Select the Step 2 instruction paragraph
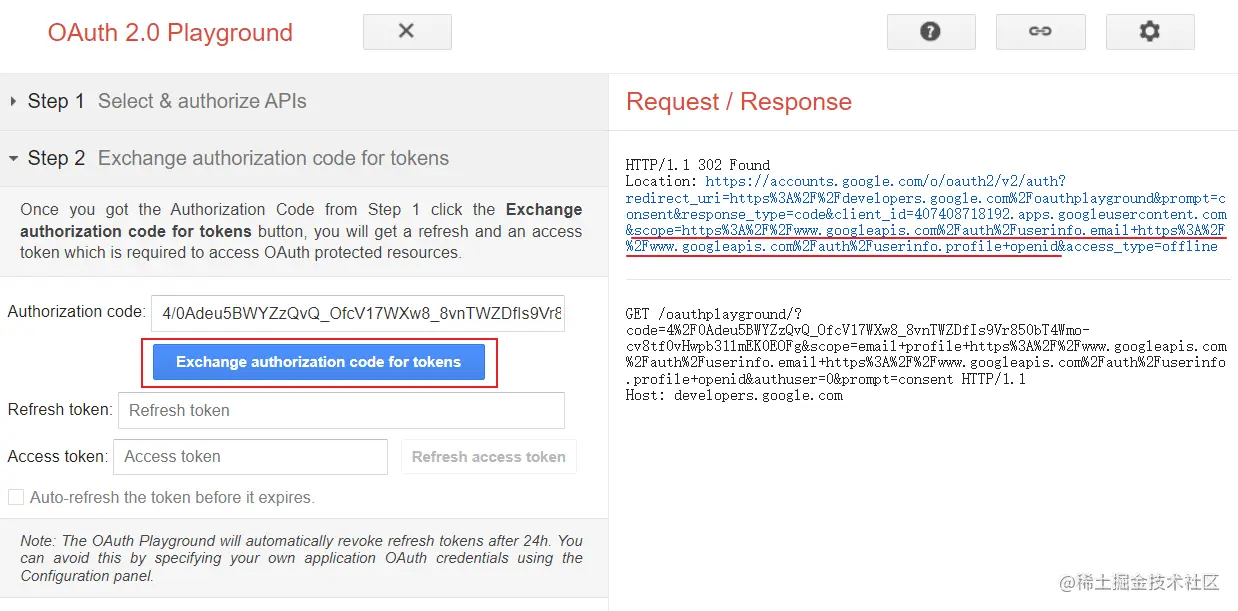 pos(302,231)
